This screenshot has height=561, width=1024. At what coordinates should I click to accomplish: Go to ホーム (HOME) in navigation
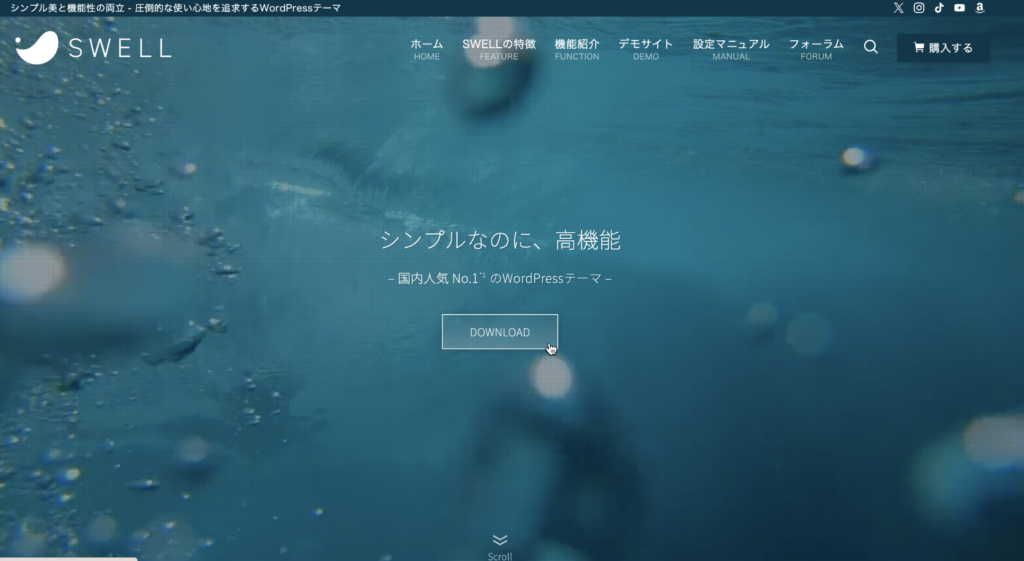[427, 49]
